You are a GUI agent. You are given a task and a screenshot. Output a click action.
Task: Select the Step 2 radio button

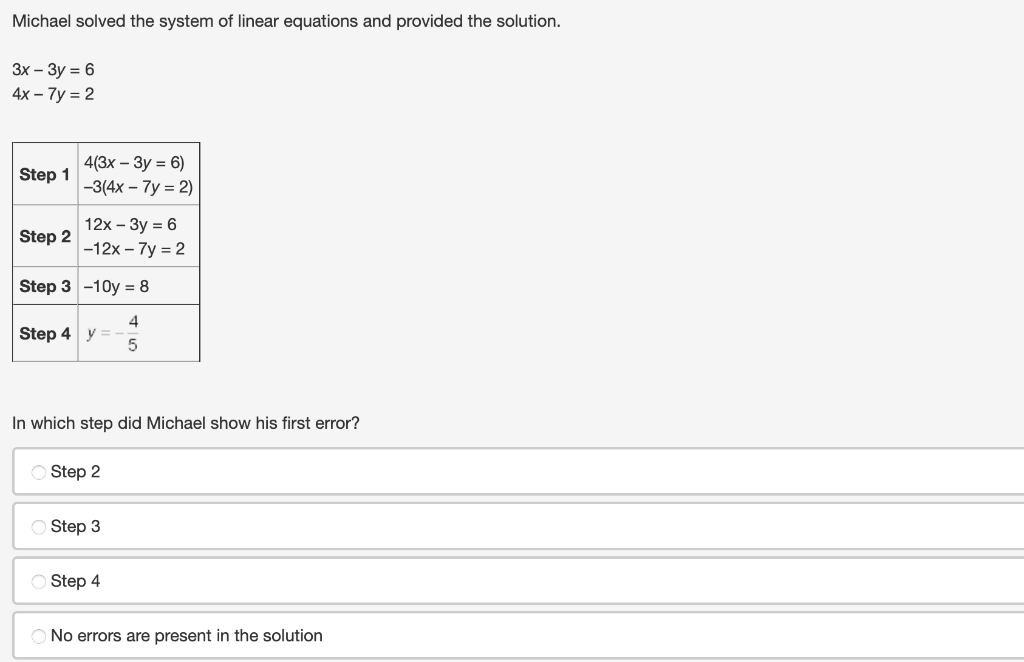click(39, 472)
